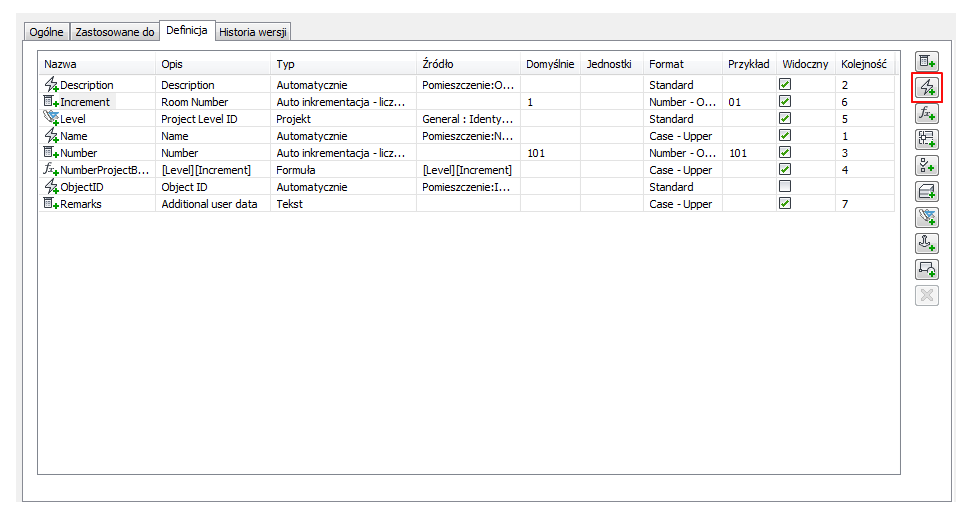The image size is (968, 515).
Task: Select the Definicja tab
Action: pos(186,30)
